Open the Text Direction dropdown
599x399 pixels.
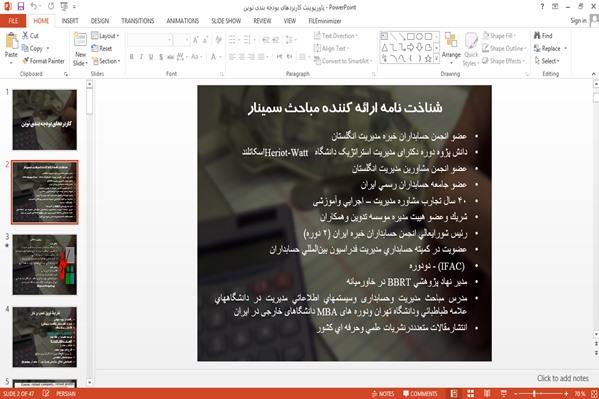(x=336, y=36)
